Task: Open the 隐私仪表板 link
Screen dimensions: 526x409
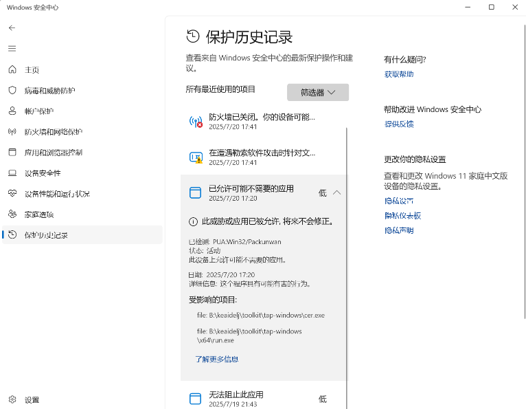Action: (x=403, y=215)
